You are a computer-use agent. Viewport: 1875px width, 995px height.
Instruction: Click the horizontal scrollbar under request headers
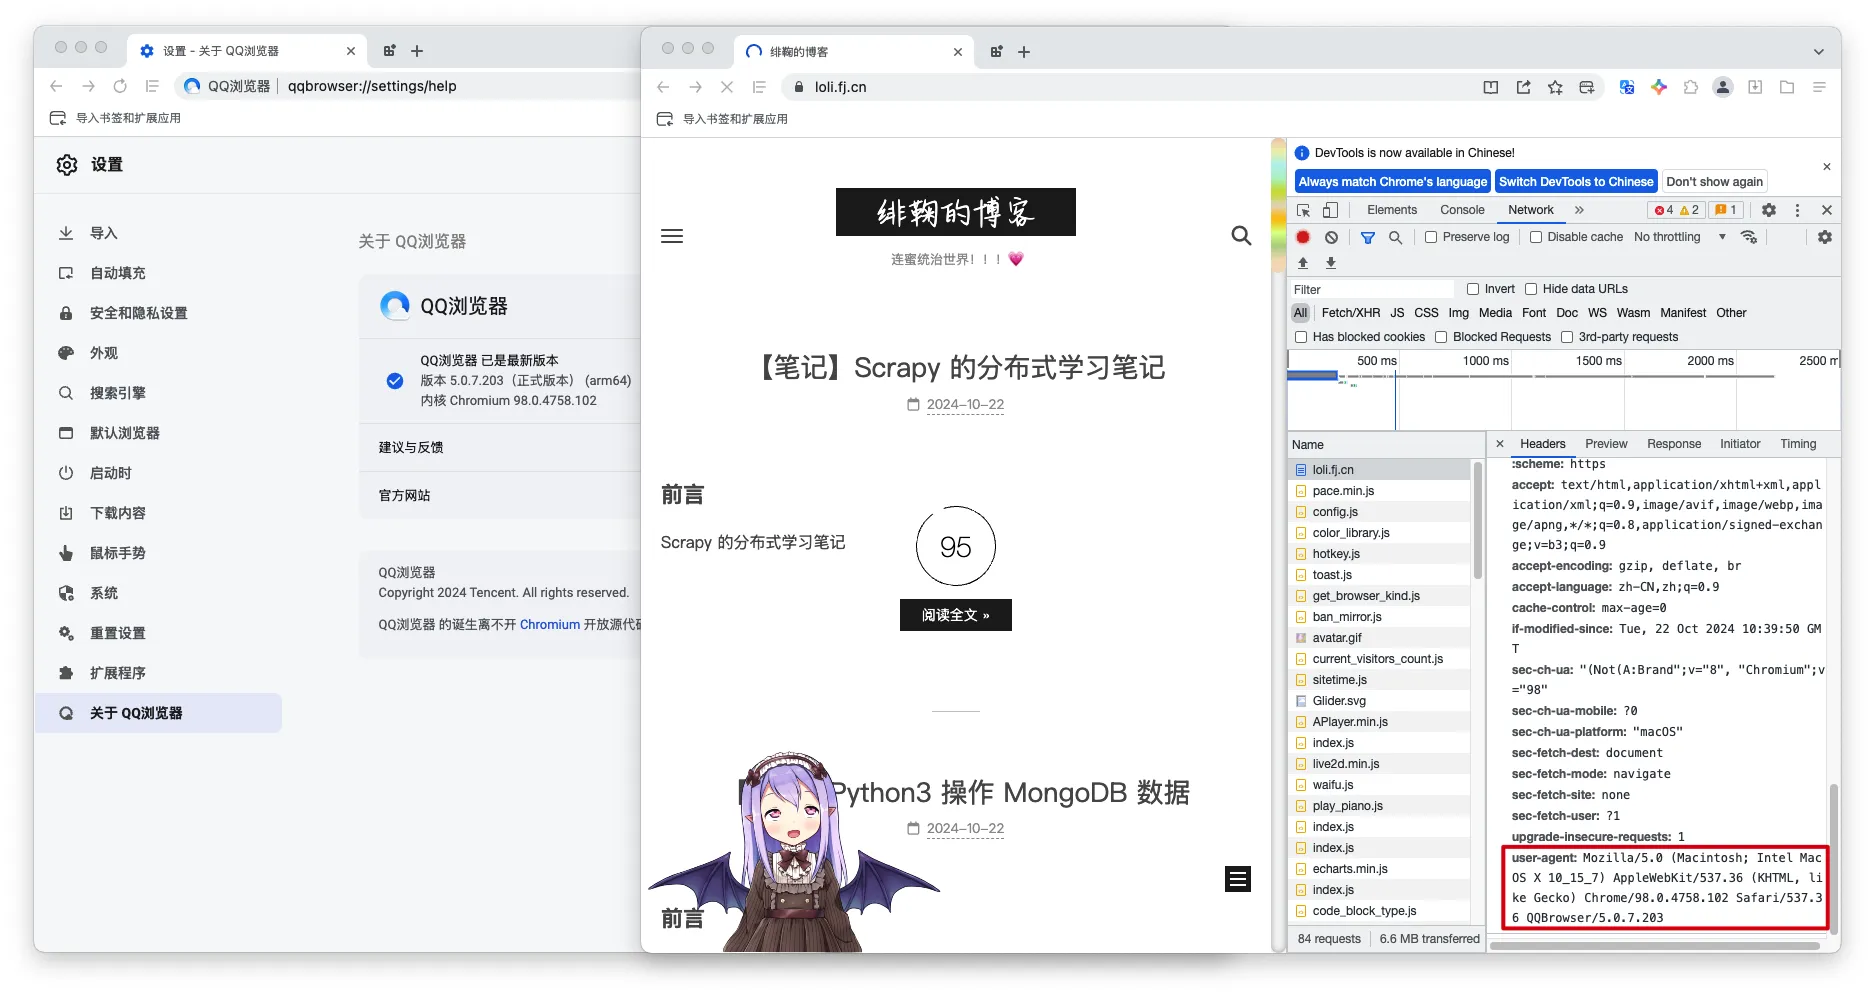tap(1655, 945)
